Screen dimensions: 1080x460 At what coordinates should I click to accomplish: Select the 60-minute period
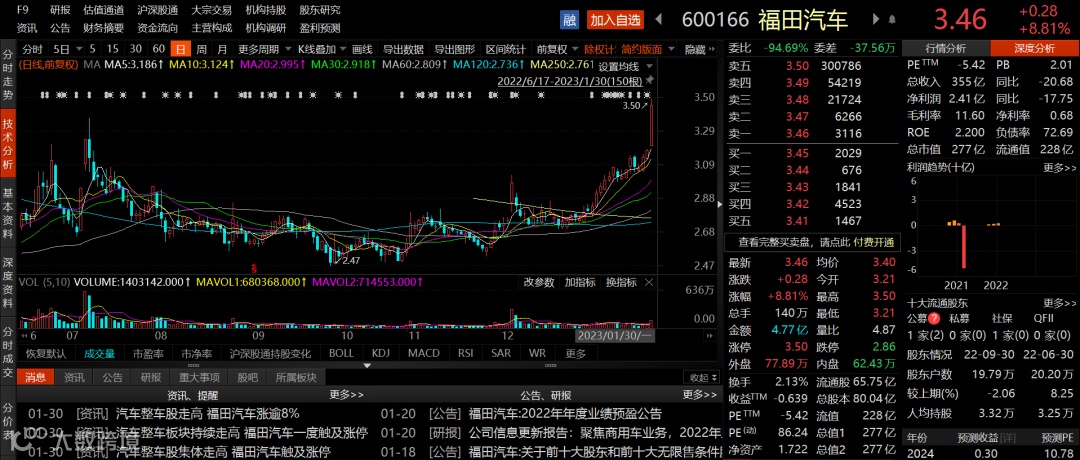pos(158,50)
